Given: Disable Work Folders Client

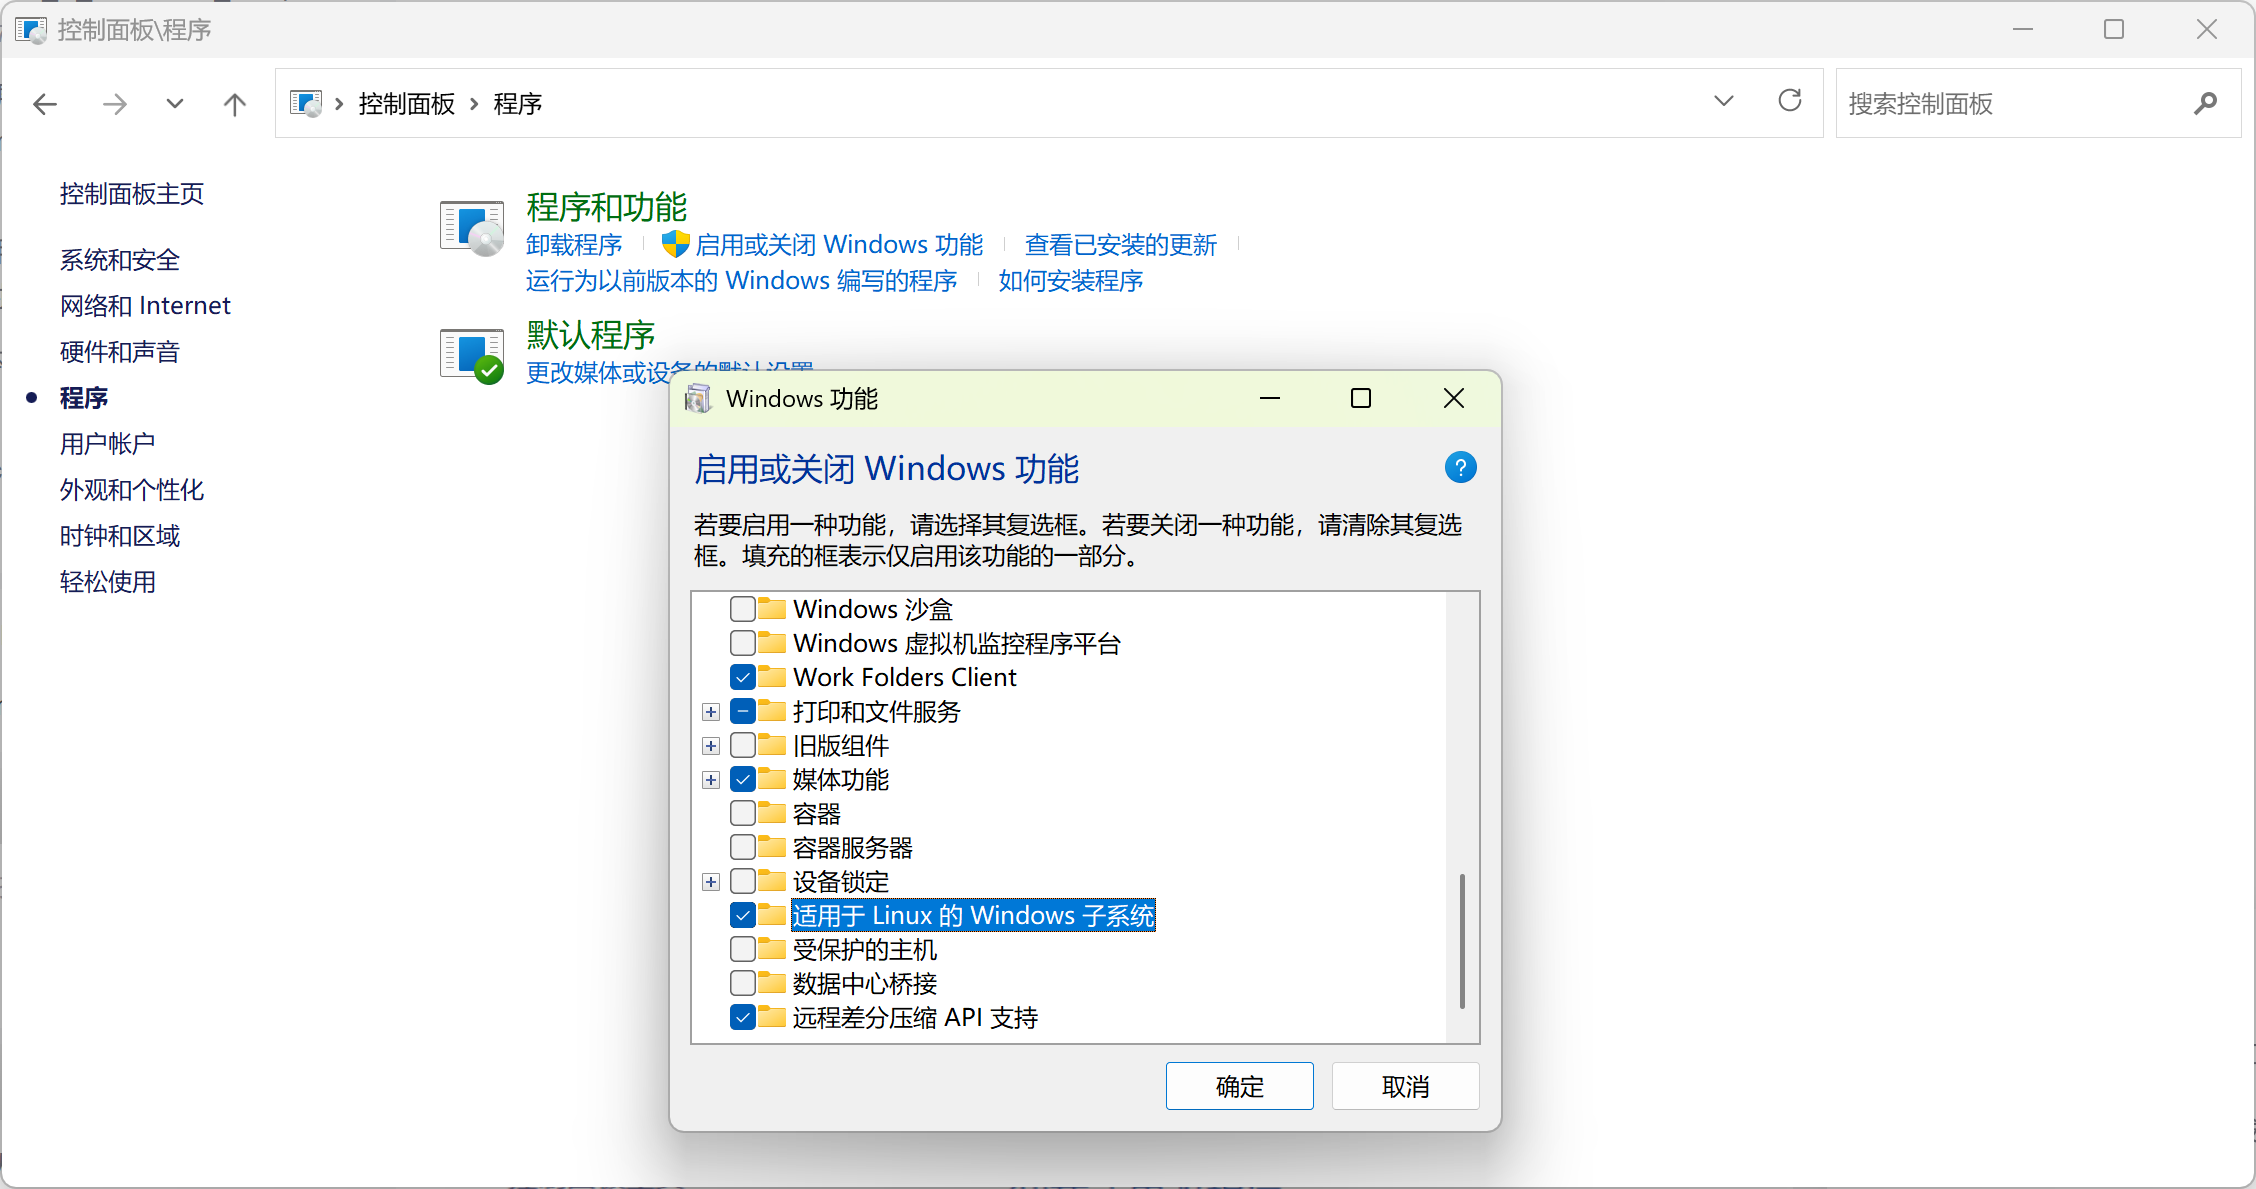Looking at the screenshot, I should (741, 677).
